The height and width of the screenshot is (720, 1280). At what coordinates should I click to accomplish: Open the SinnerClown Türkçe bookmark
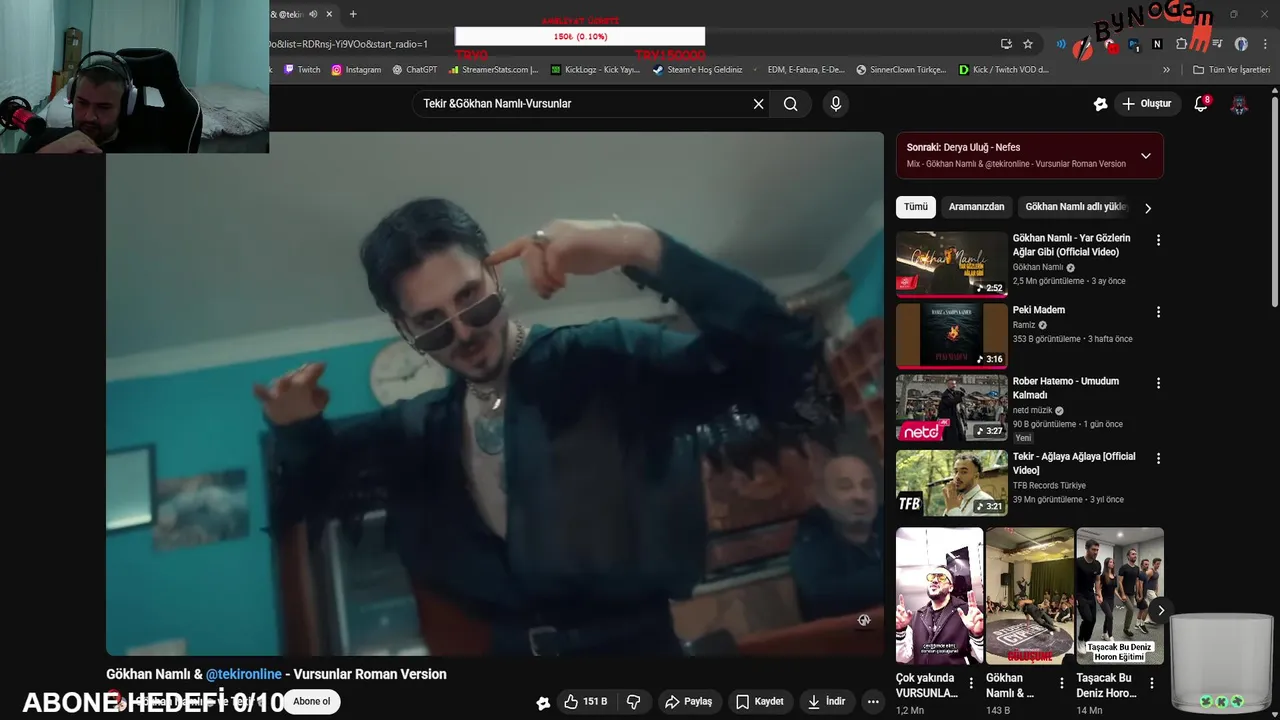pos(901,70)
